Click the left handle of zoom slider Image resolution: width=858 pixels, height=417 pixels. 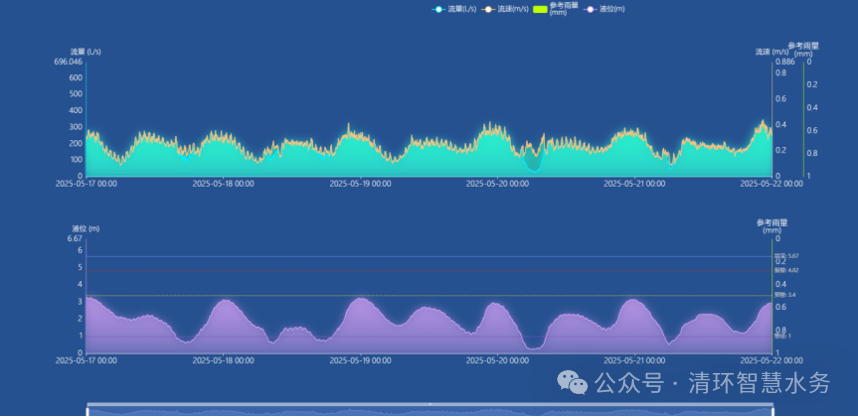(88, 410)
